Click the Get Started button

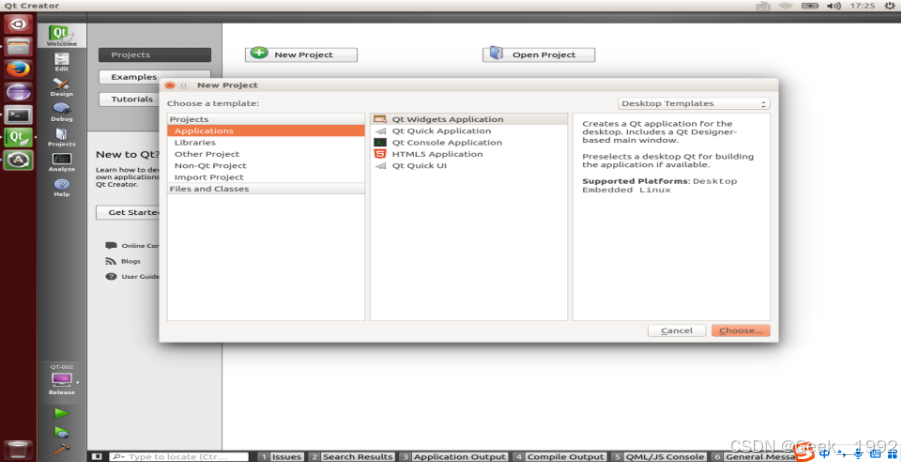pyautogui.click(x=128, y=213)
